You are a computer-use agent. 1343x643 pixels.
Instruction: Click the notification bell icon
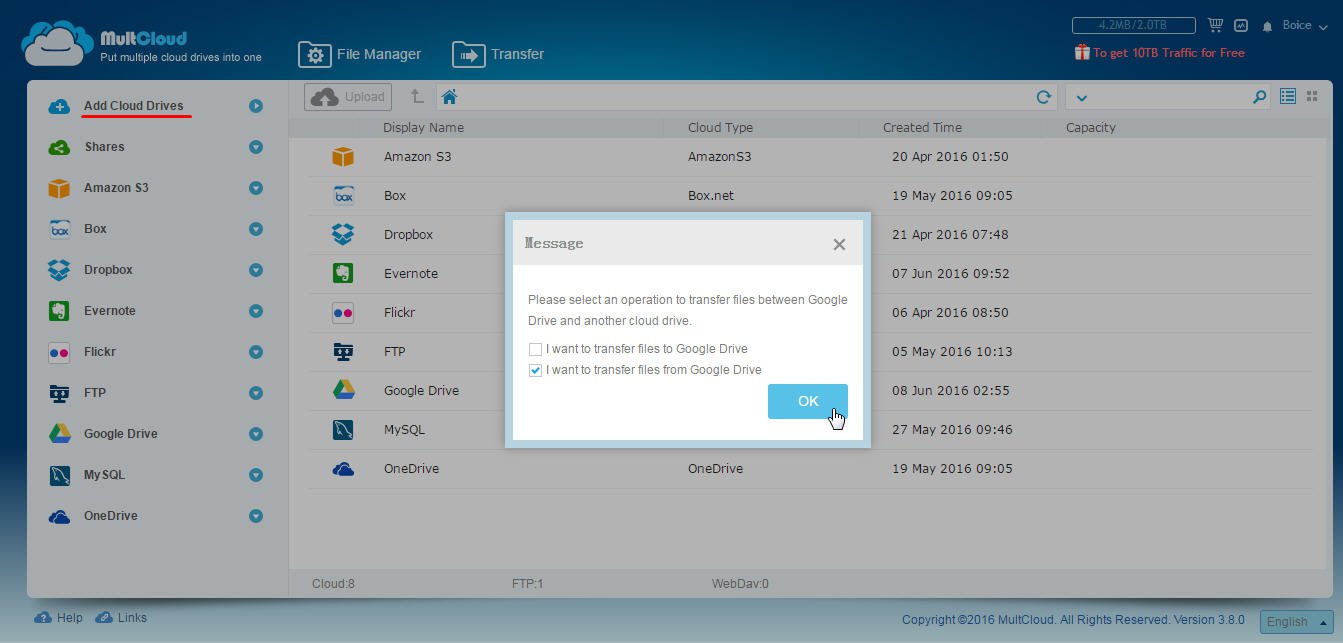click(x=1267, y=26)
